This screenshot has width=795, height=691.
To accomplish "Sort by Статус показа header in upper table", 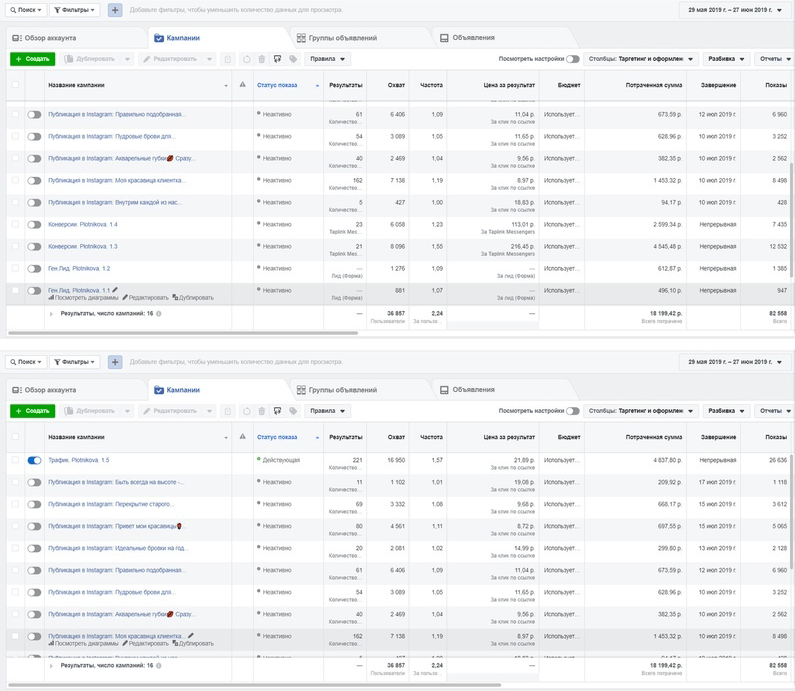I will click(277, 85).
